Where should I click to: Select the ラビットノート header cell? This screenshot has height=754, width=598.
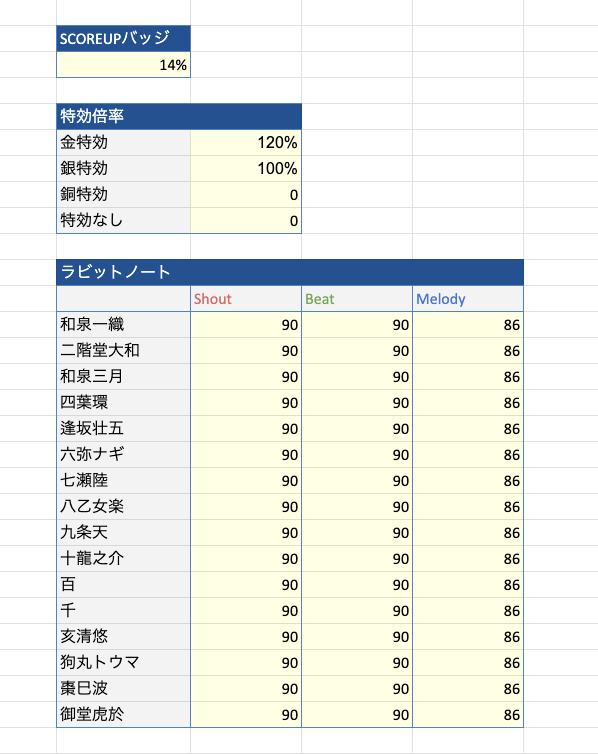290,272
